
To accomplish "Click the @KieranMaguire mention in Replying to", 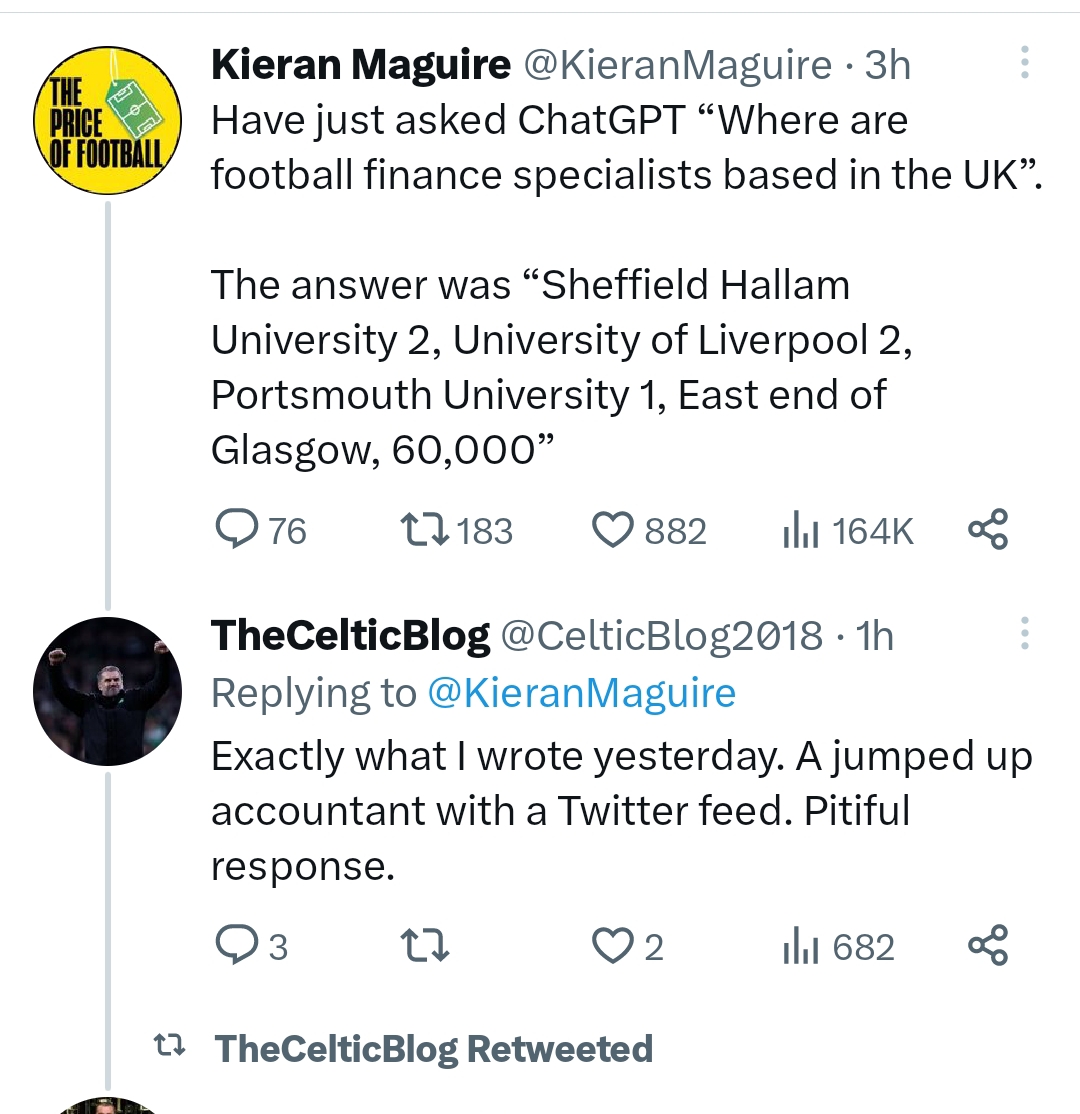I will pyautogui.click(x=581, y=693).
